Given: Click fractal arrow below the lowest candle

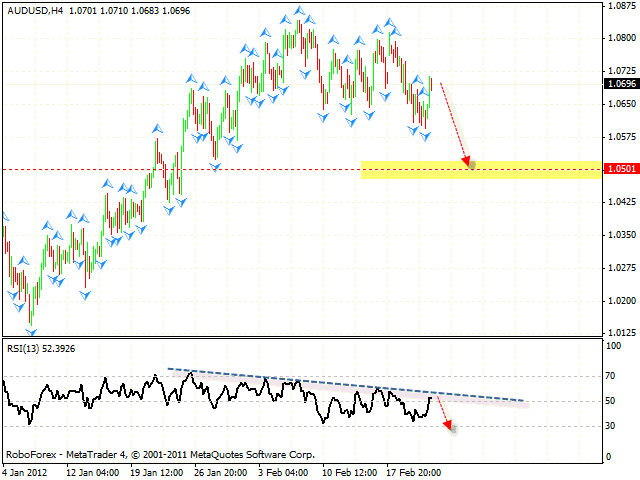Looking at the screenshot, I should tap(32, 334).
